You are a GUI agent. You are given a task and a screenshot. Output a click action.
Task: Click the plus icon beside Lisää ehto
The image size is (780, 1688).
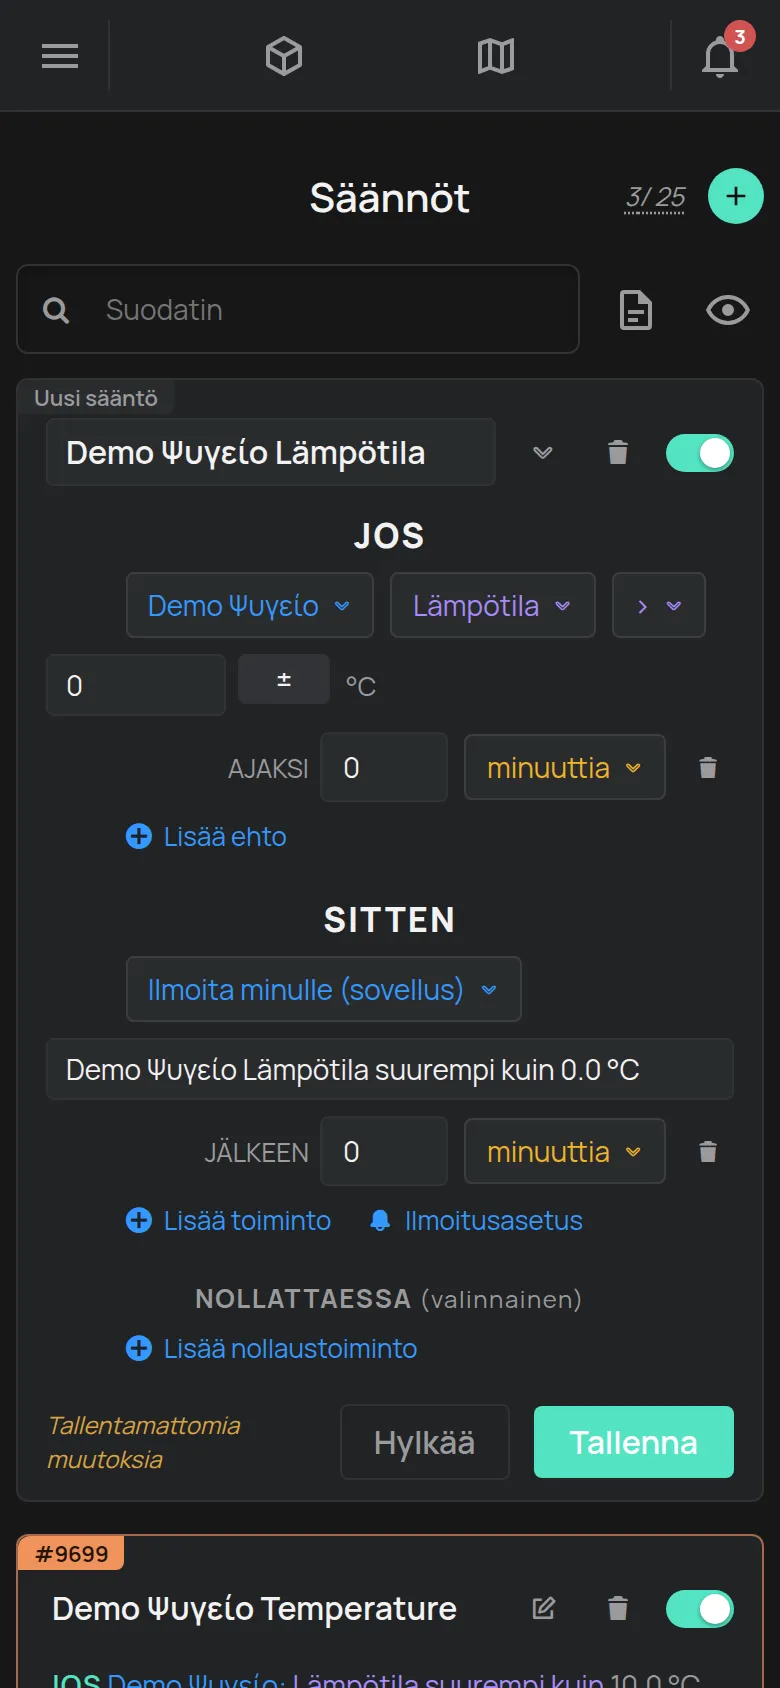click(139, 836)
